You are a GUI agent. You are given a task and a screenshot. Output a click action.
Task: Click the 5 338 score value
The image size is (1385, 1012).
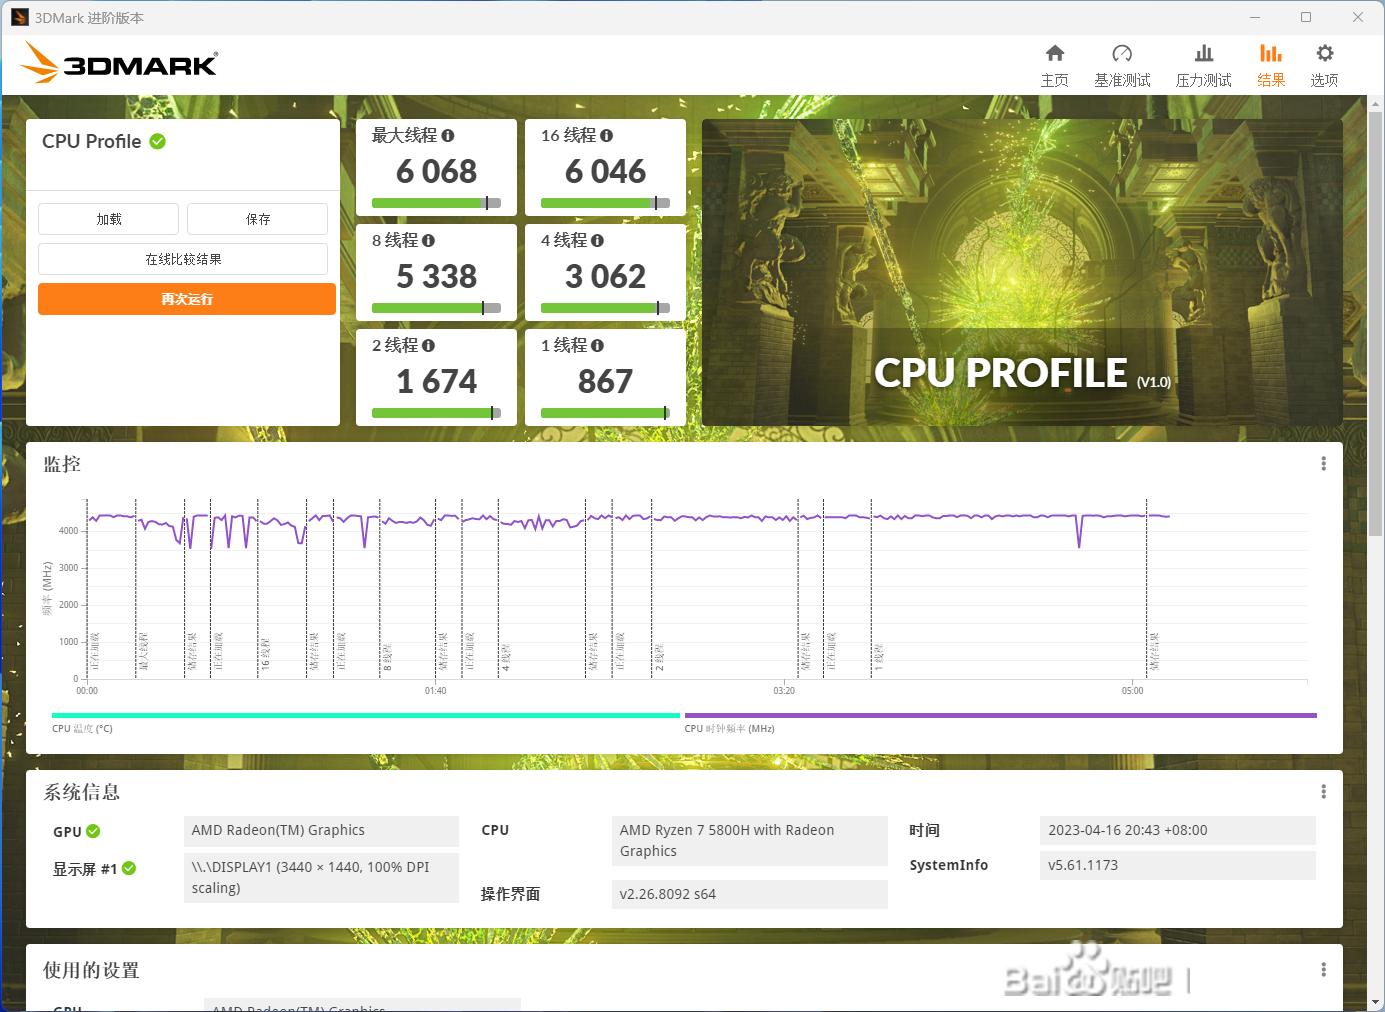[436, 277]
